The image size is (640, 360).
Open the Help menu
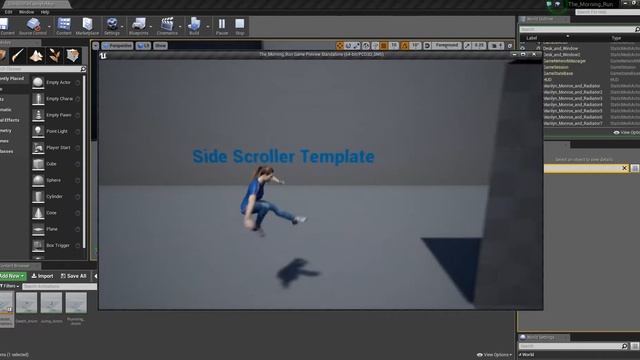coord(45,12)
